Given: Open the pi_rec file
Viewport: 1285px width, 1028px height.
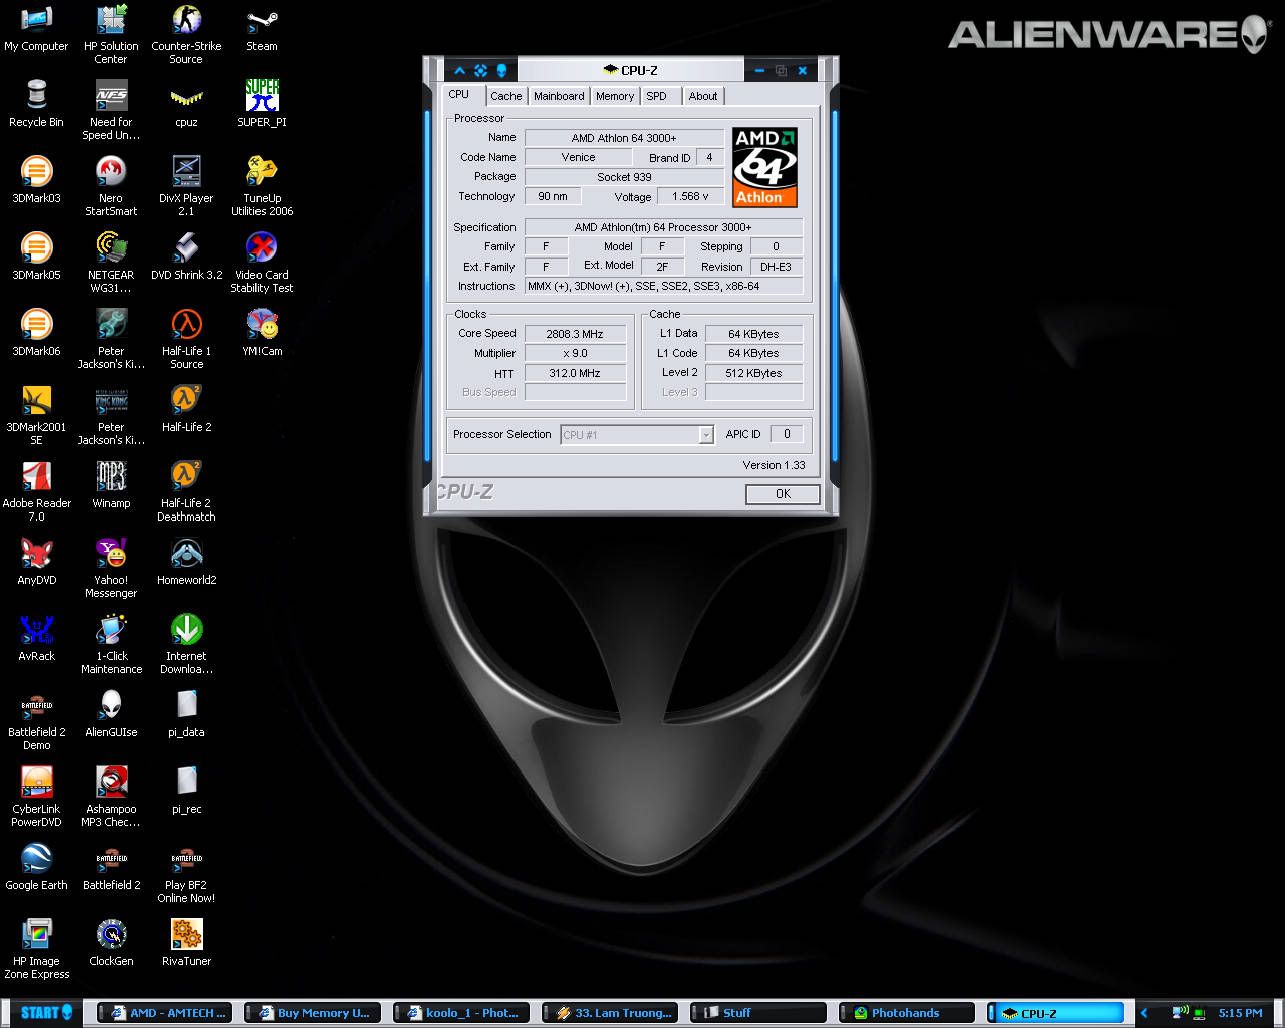Looking at the screenshot, I should 186,790.
